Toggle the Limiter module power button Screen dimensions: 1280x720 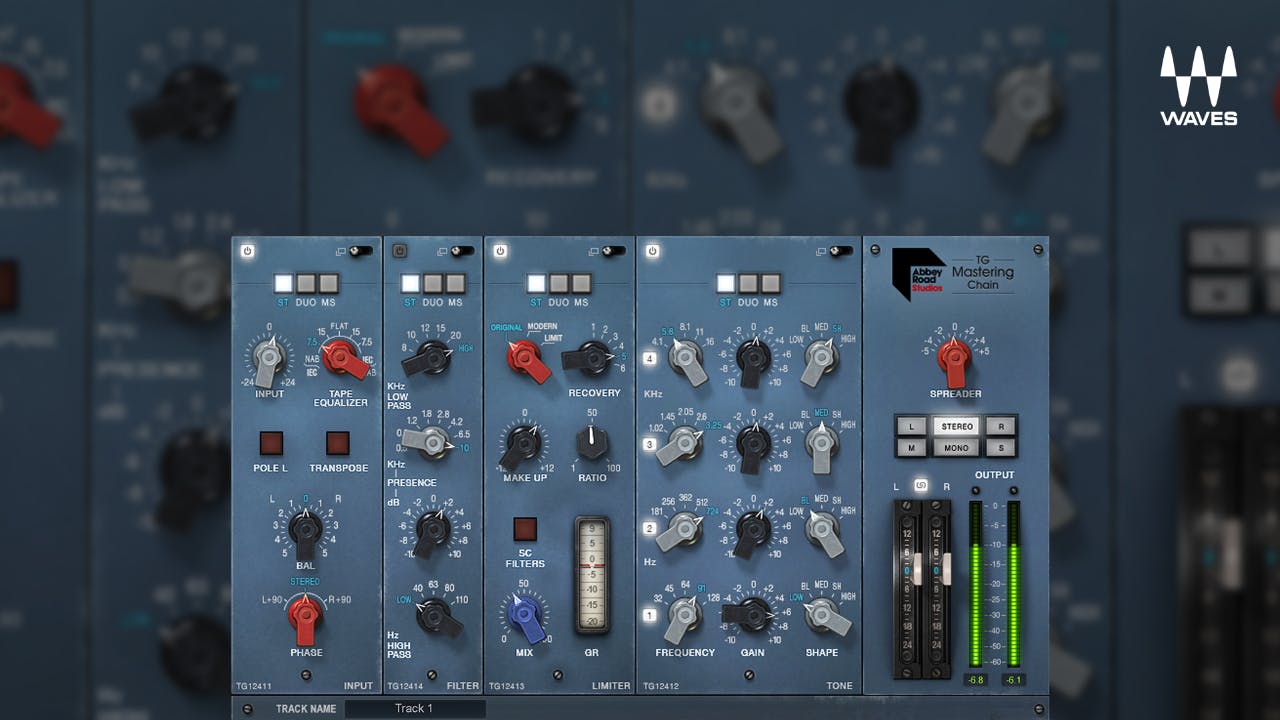coord(500,251)
